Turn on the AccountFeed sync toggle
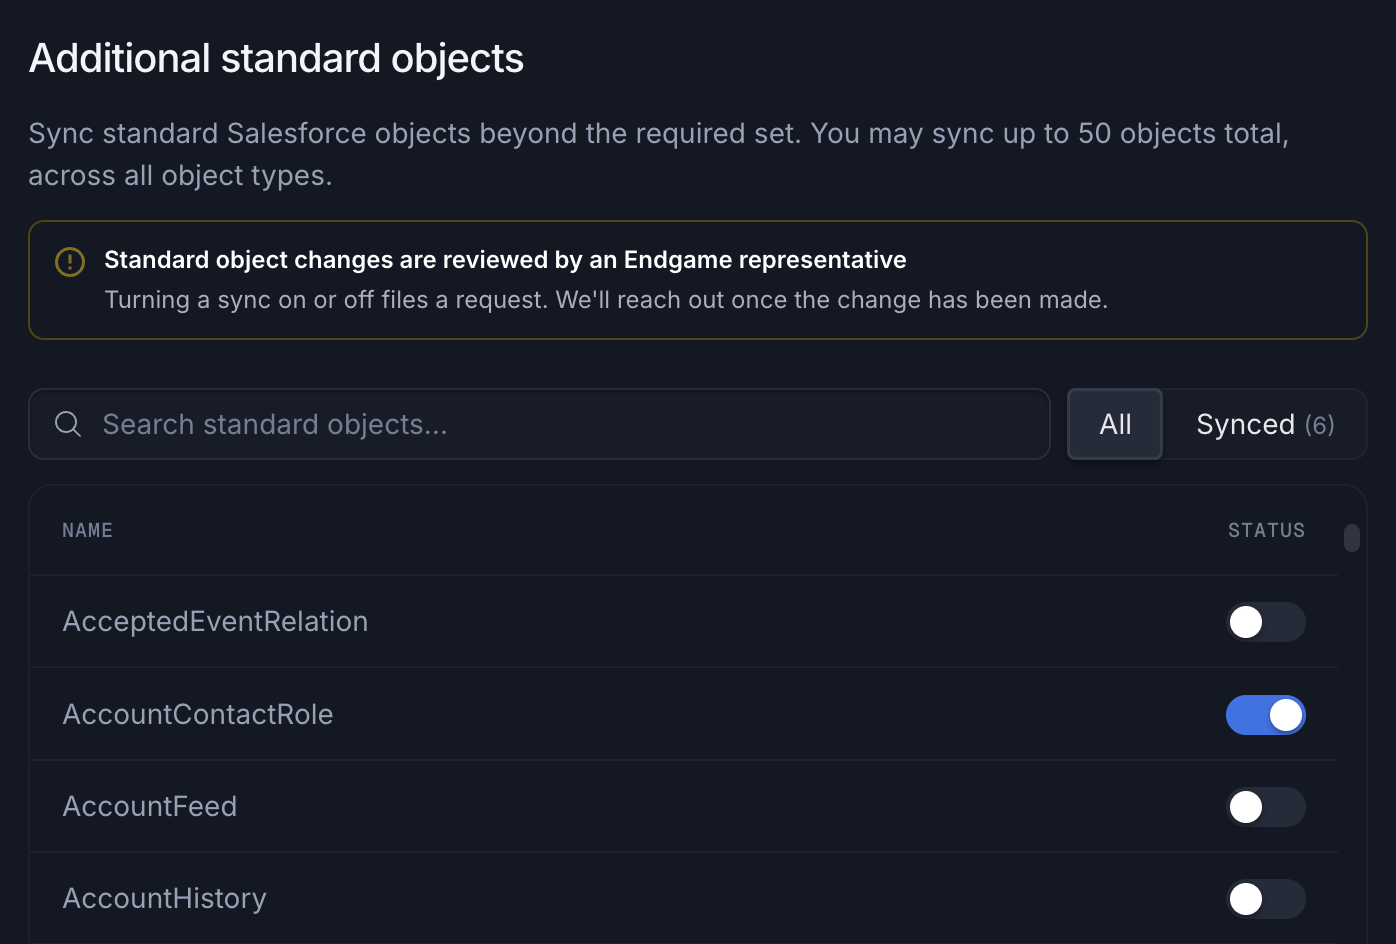This screenshot has height=944, width=1396. (x=1266, y=807)
